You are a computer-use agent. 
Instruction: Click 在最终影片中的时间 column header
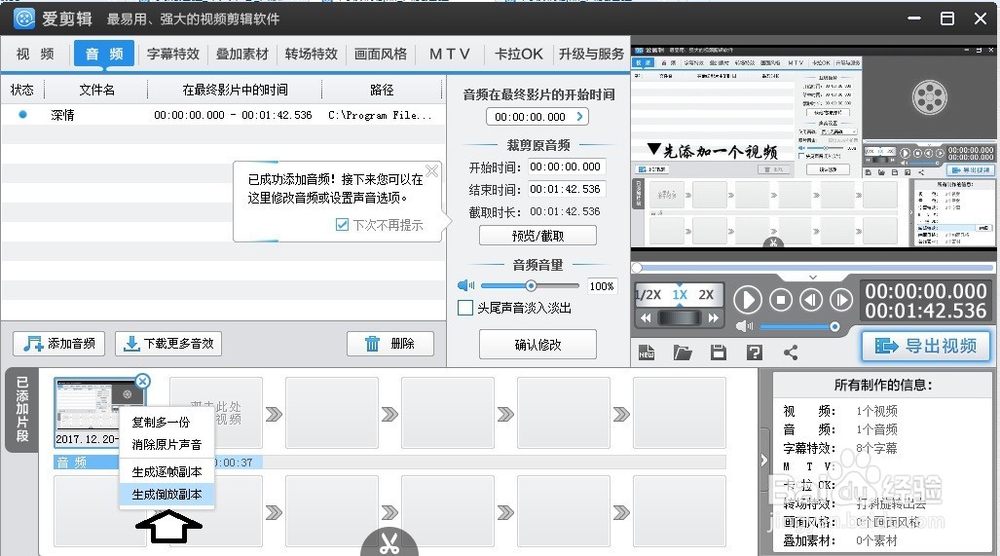(235, 90)
